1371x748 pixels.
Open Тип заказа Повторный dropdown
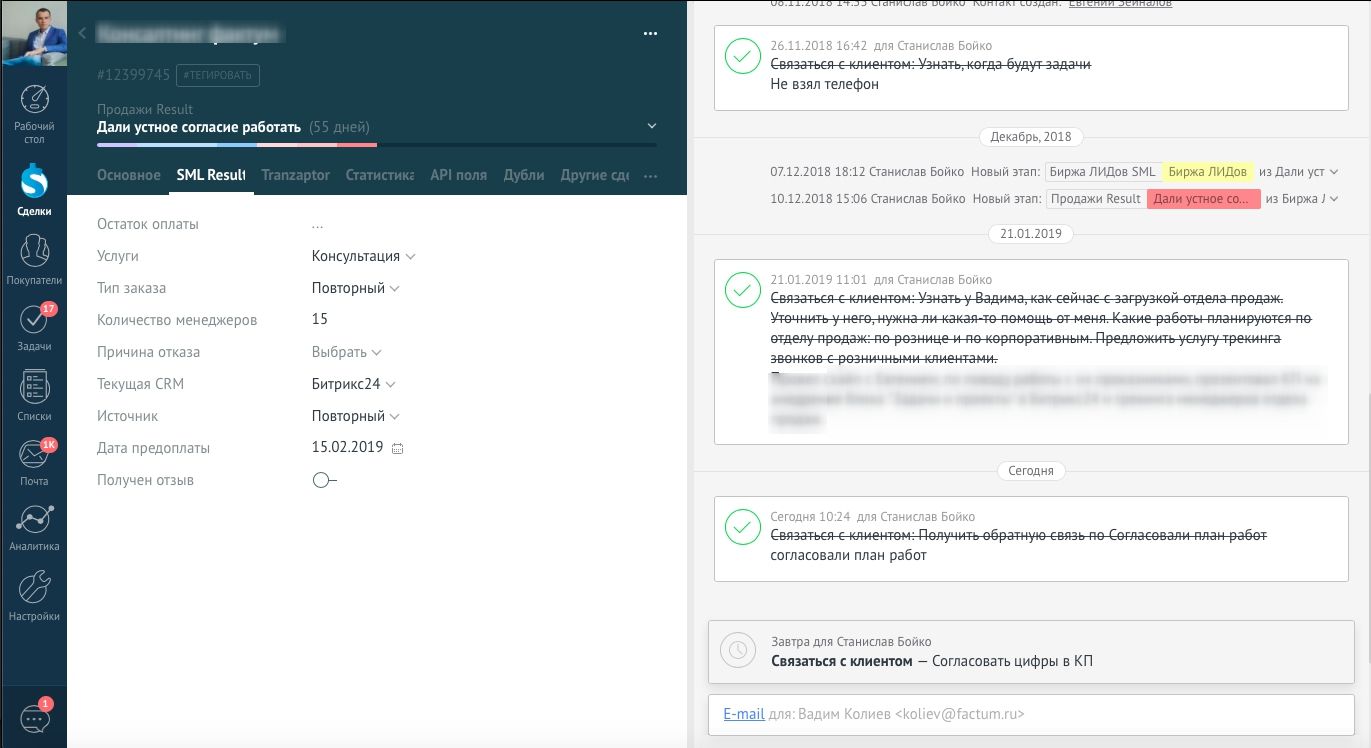[356, 288]
